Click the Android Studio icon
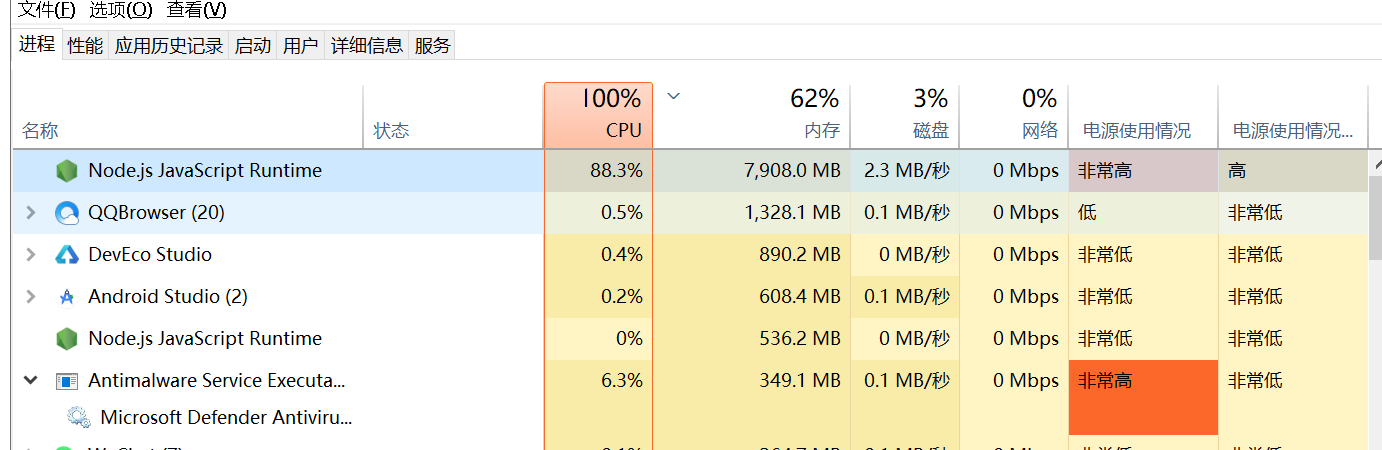Image resolution: width=1382 pixels, height=450 pixels. pyautogui.click(x=67, y=297)
